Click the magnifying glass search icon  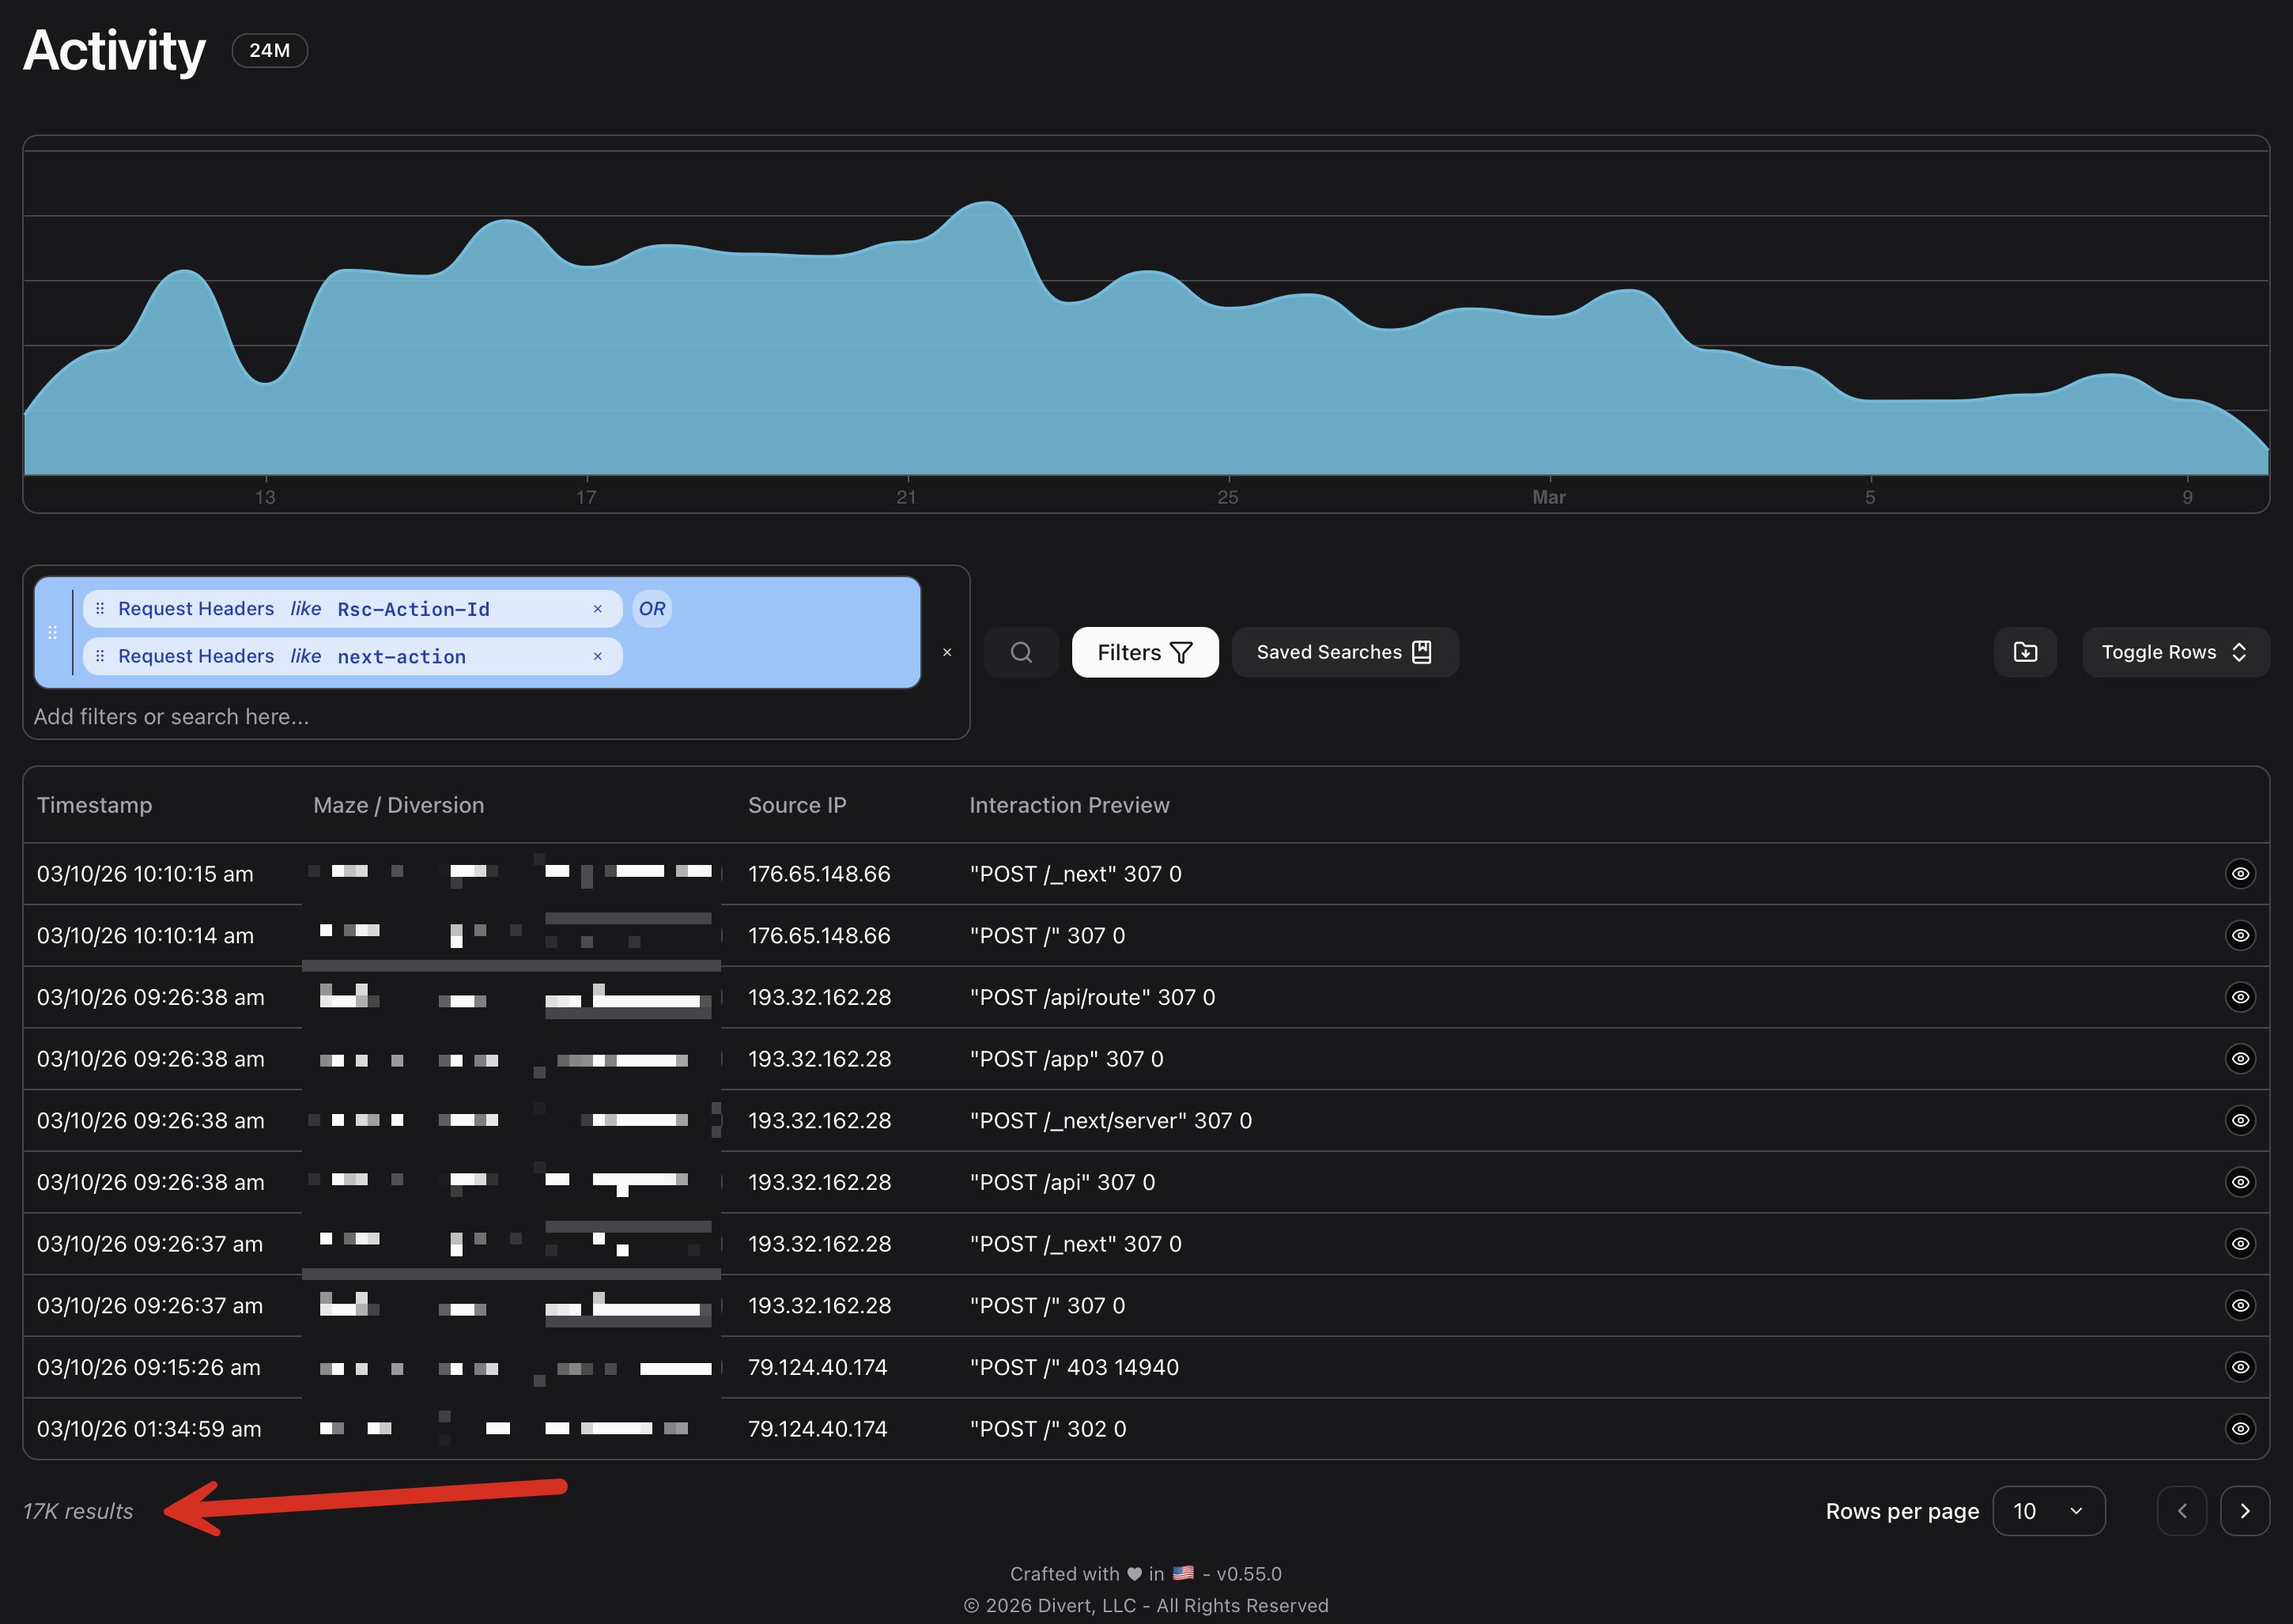tap(1021, 652)
